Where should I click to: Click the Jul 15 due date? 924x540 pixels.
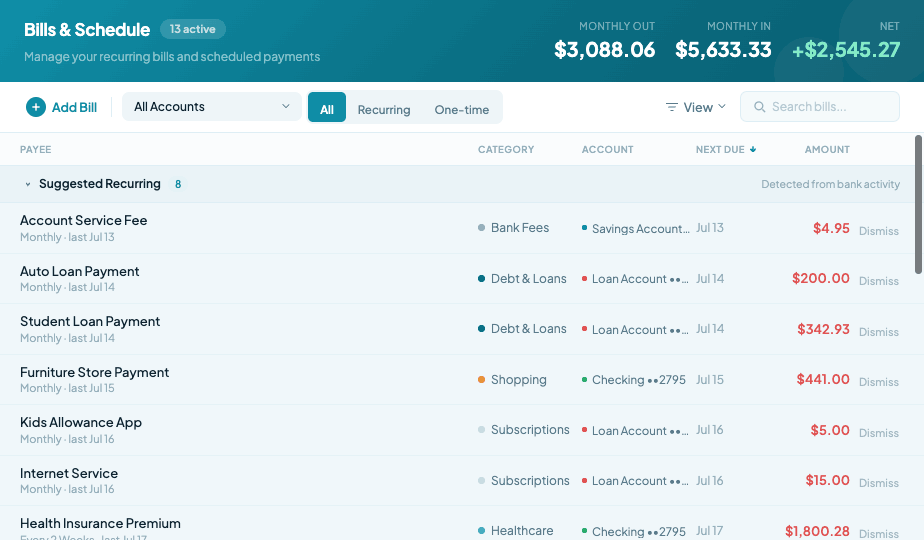click(710, 380)
